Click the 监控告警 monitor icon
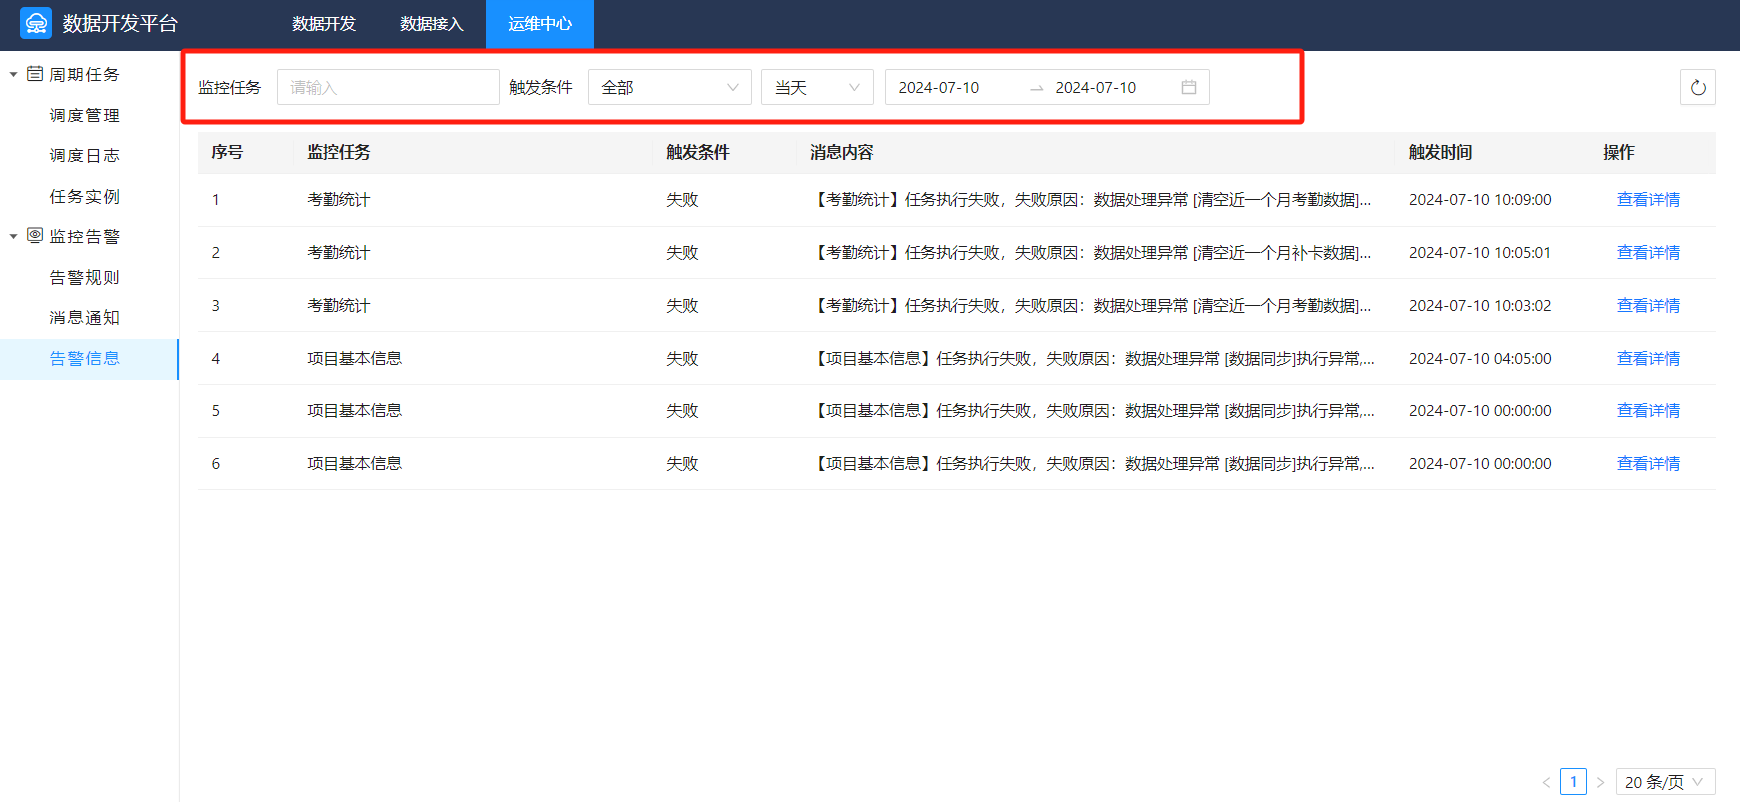 tap(35, 236)
